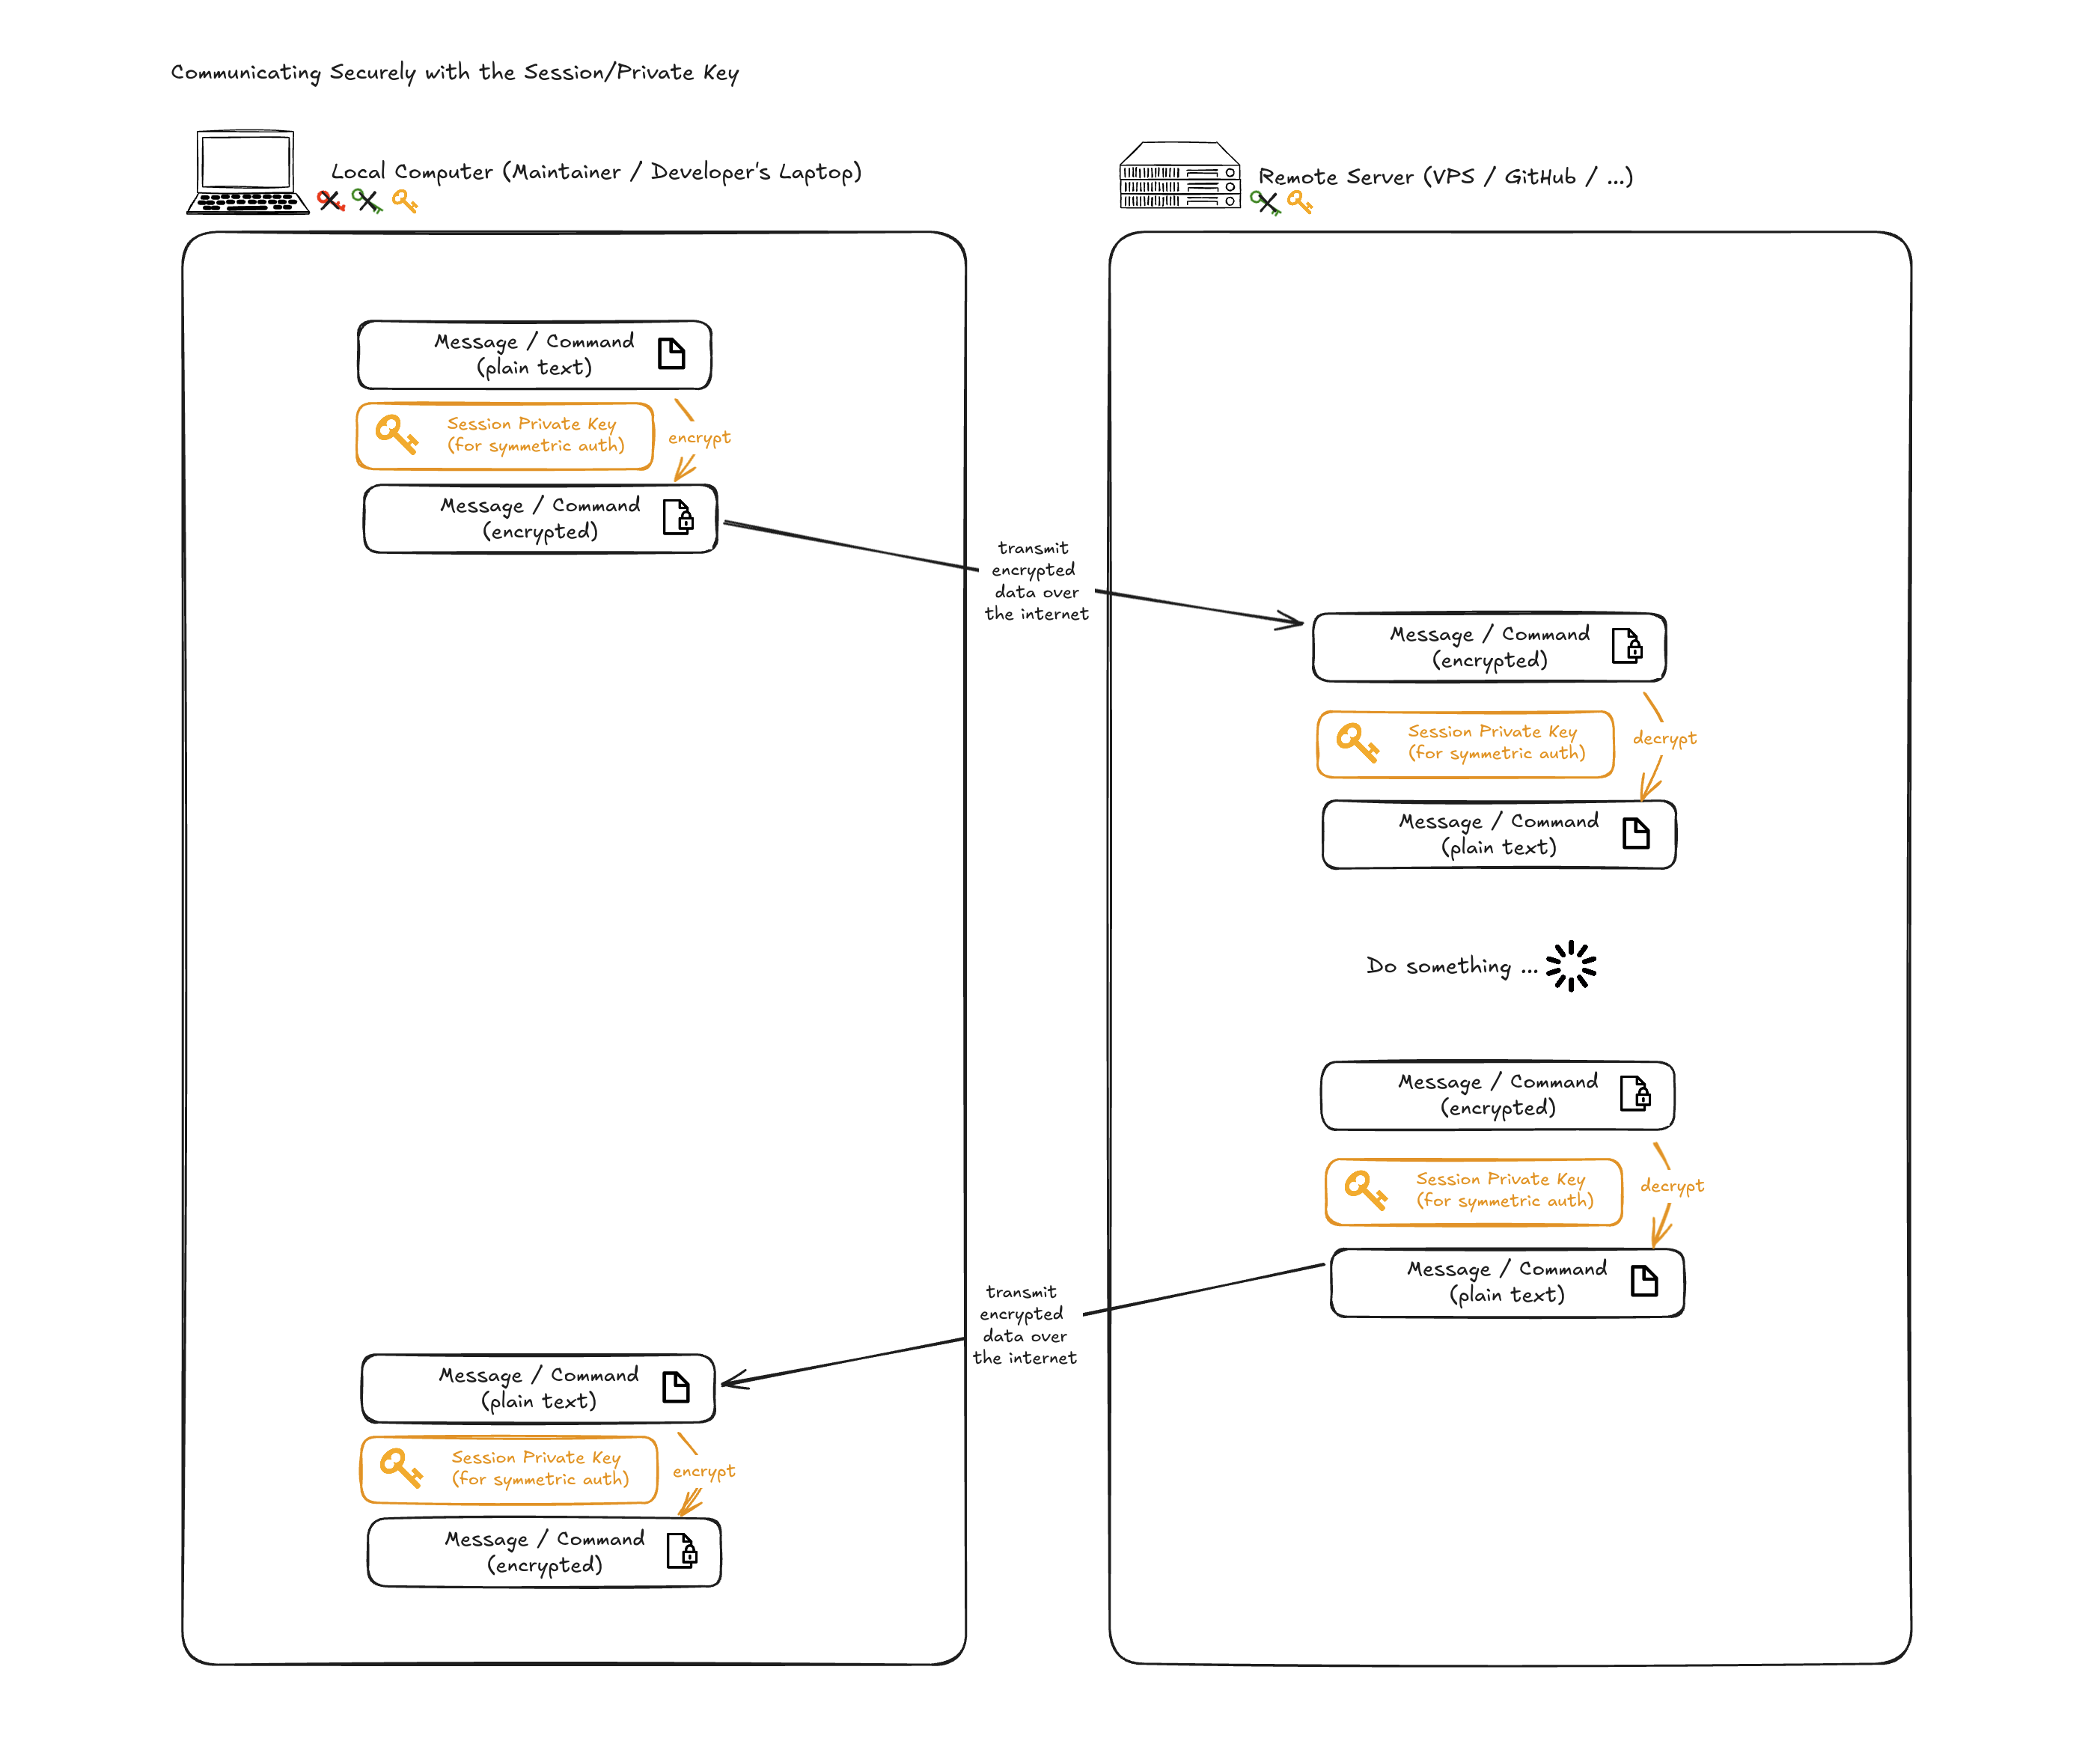This screenshot has width=2100, height=1747.
Task: Click the Local Computer heading text
Action: [x=596, y=172]
